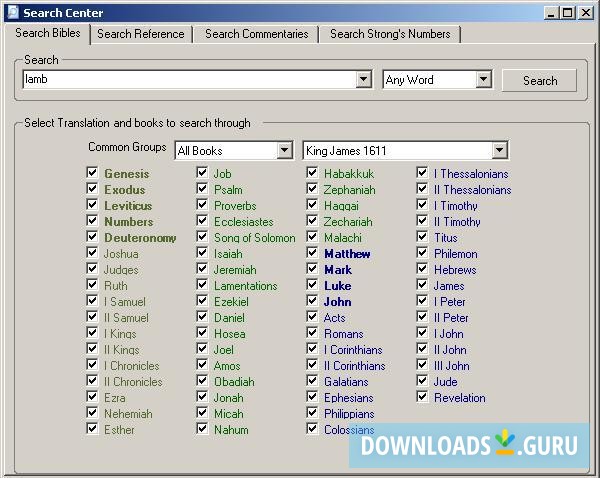Click the search text field containing lamb
The image size is (600, 478).
point(190,80)
